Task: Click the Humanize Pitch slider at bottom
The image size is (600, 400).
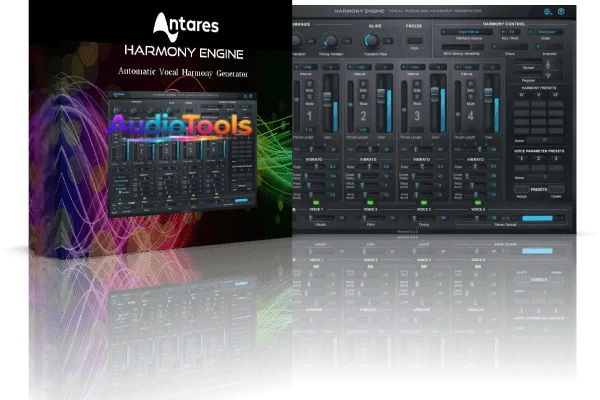Action: click(x=372, y=218)
